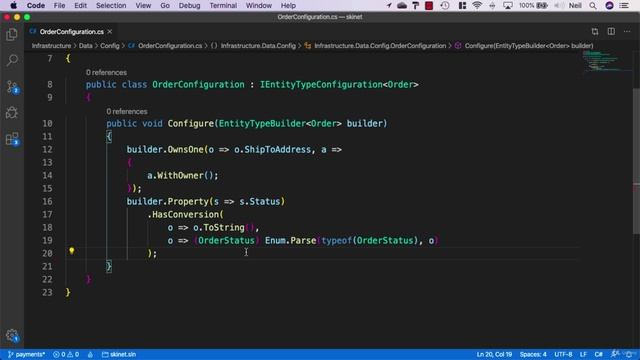Click Ln 20, Col 19 cursor position
Image resolution: width=640 pixels, height=360 pixels.
click(494, 354)
